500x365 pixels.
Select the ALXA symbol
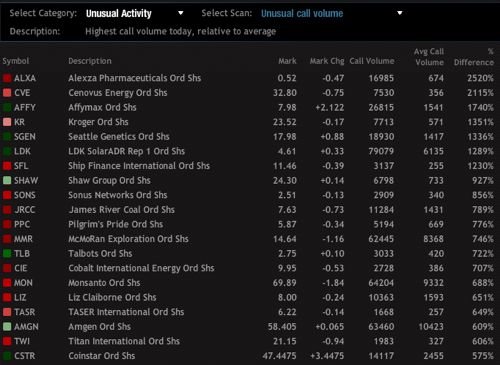[25, 78]
